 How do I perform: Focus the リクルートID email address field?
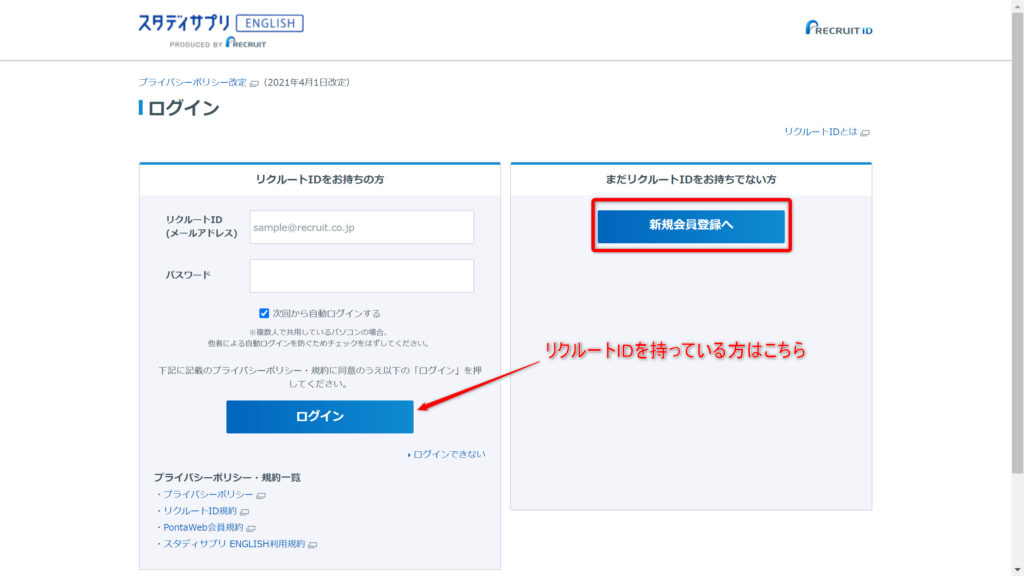pyautogui.click(x=362, y=227)
